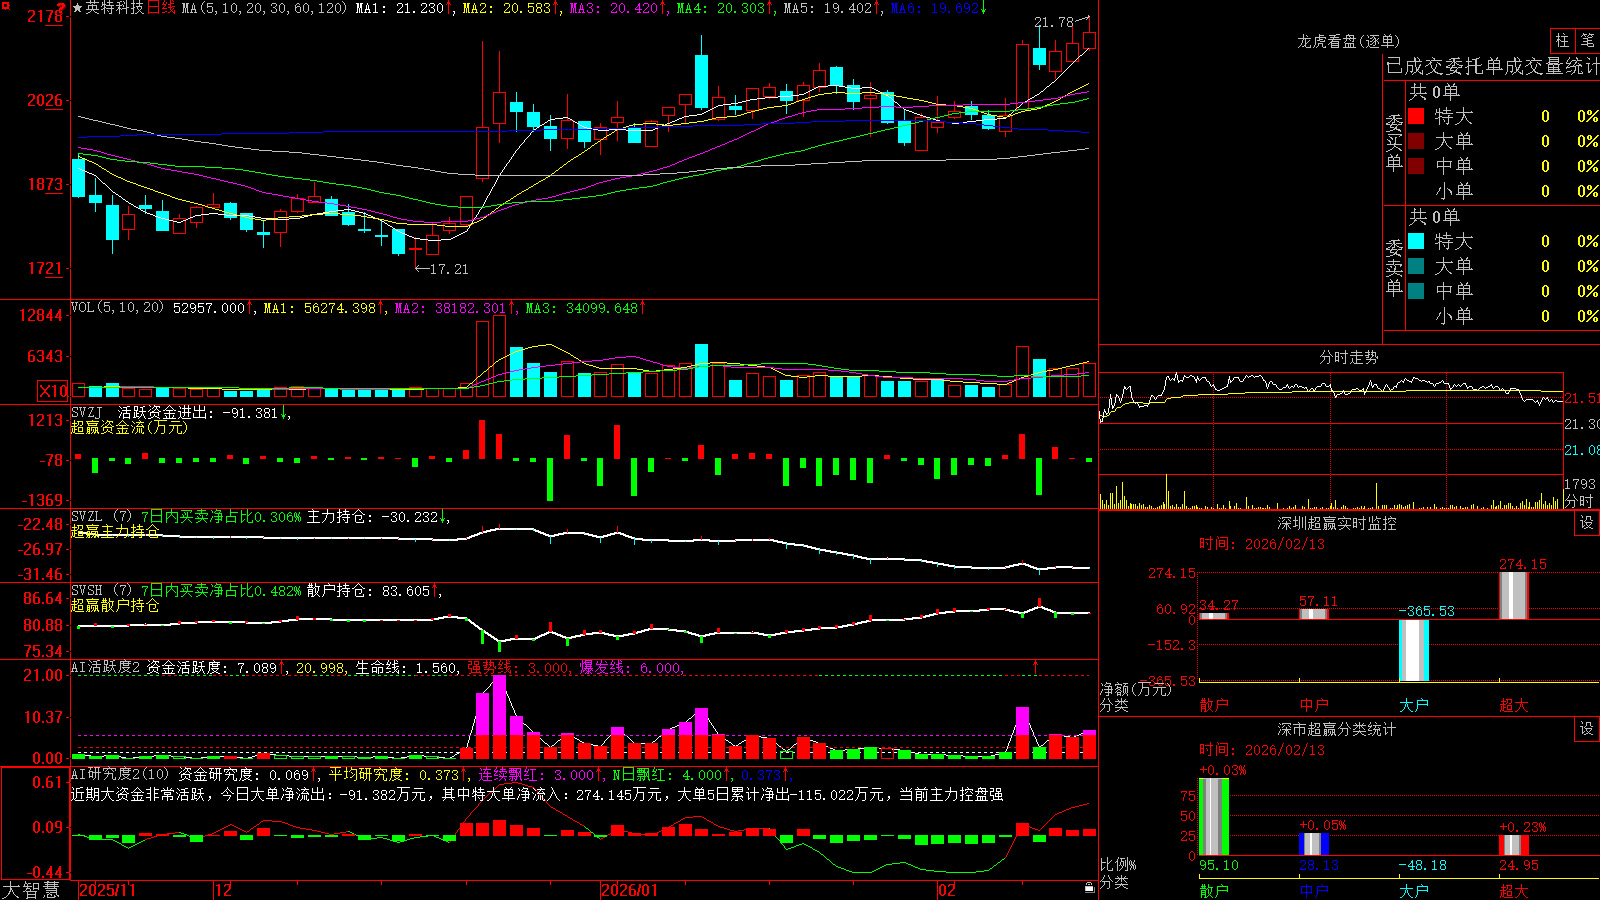Click the 21.78 high price label
1600x900 pixels.
[x=1053, y=22]
